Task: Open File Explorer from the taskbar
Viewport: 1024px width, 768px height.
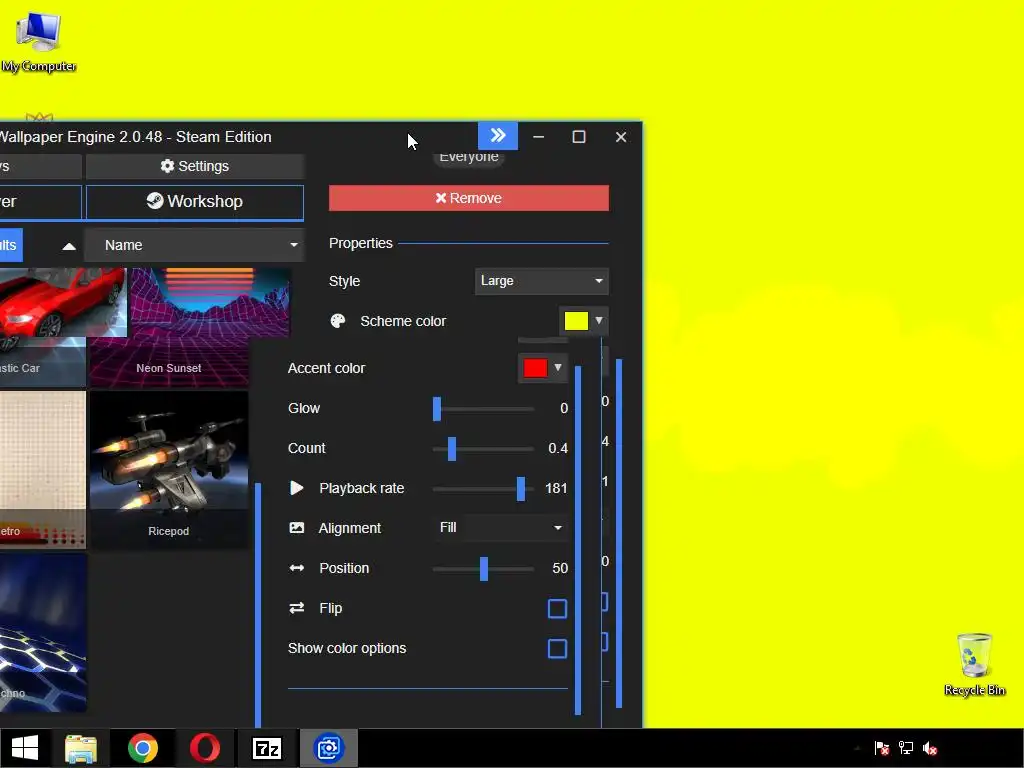Action: 81,748
